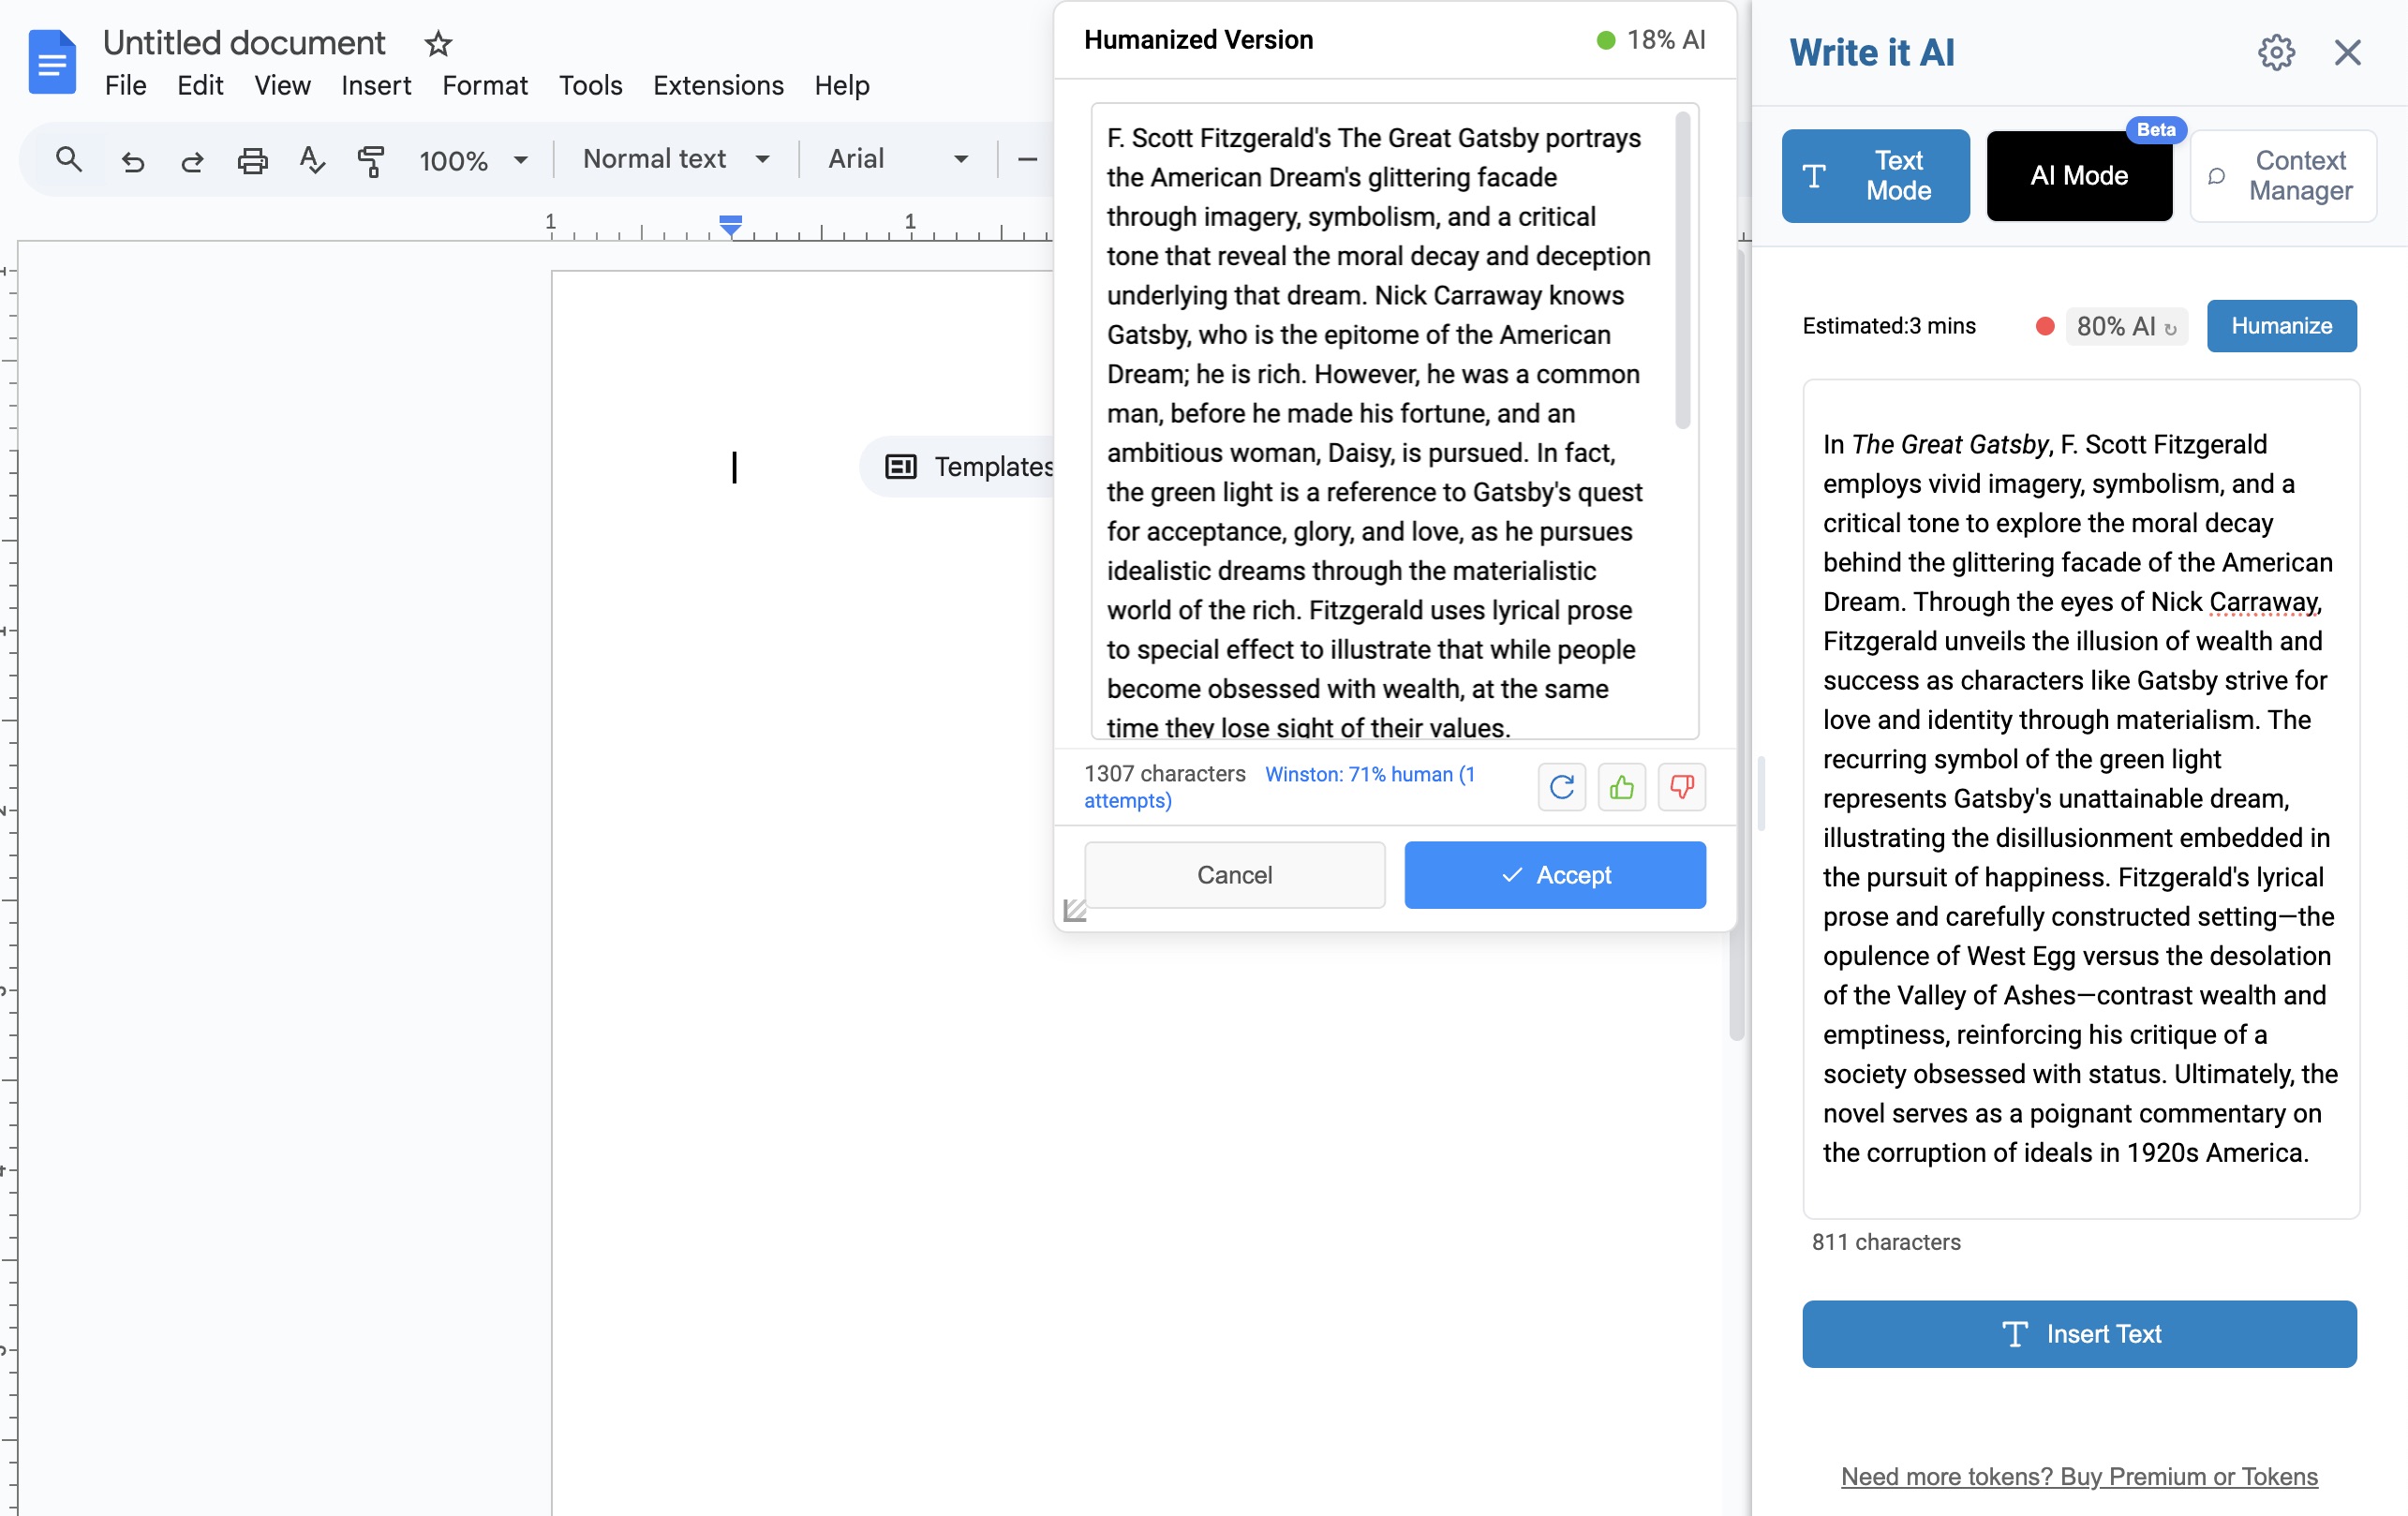
Task: Click Winston 71% human attempts link
Action: click(1279, 787)
